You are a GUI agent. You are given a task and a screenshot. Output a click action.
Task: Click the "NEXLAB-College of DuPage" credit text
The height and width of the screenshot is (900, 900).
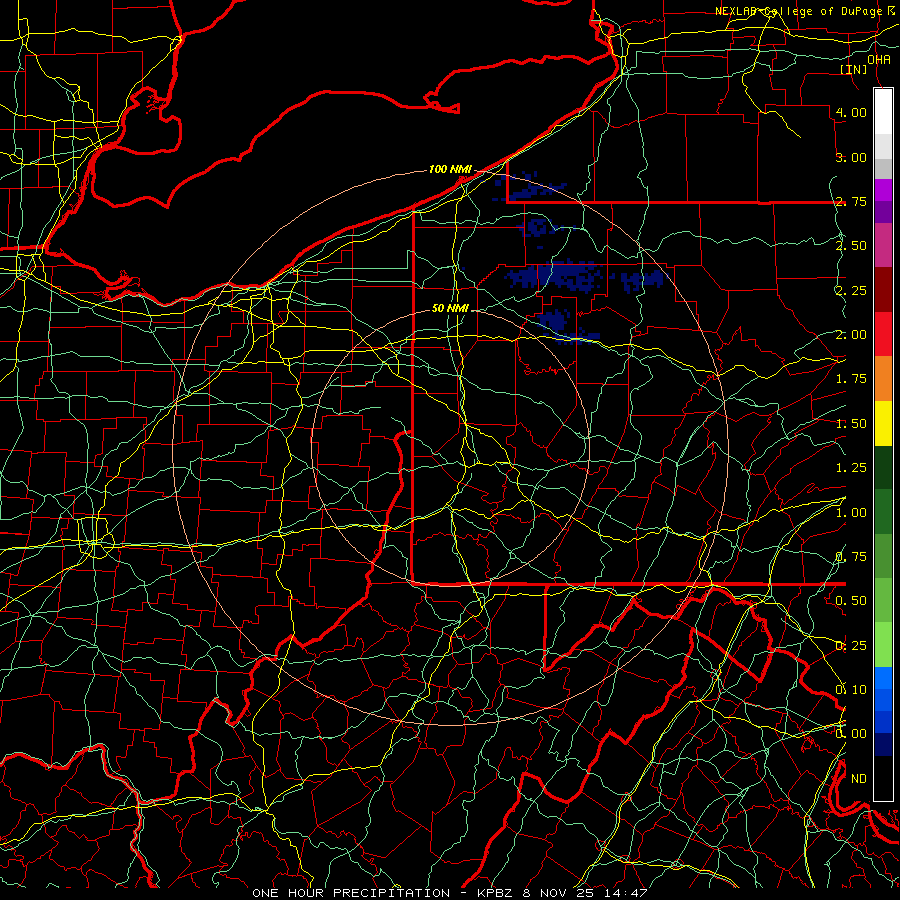799,11
